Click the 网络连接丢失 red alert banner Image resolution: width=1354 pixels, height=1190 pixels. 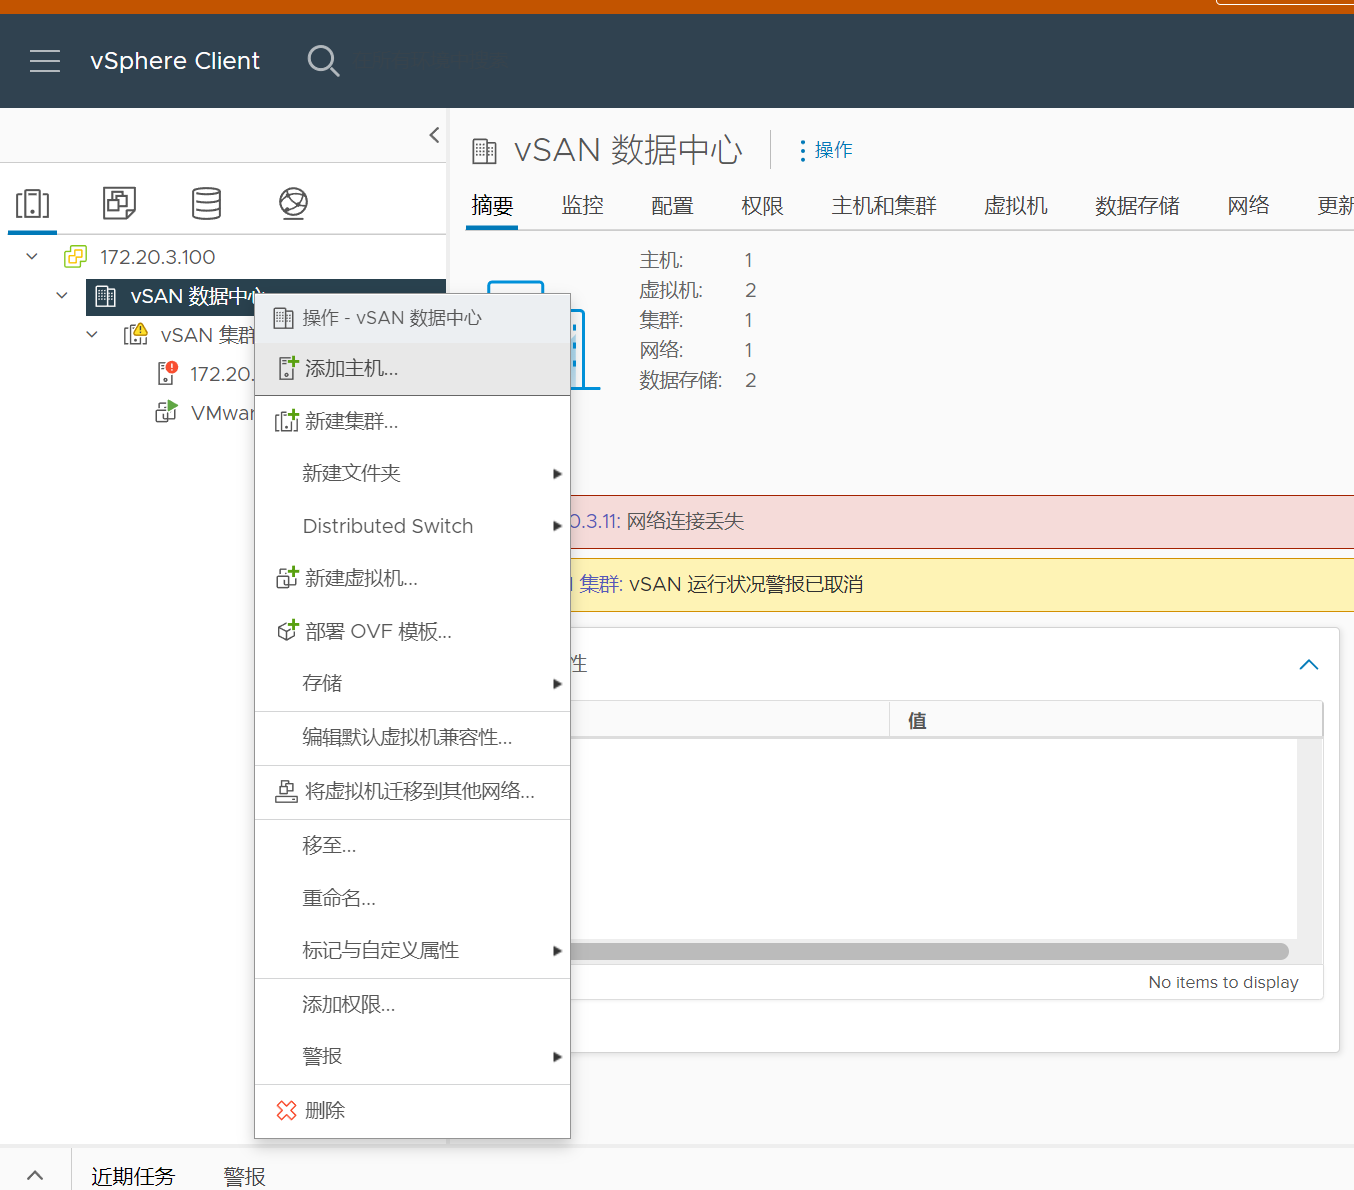(x=962, y=521)
